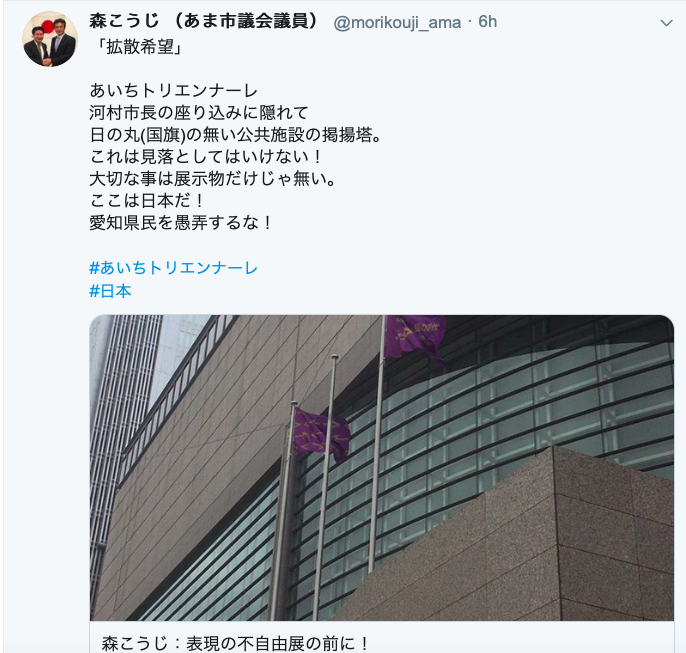The width and height of the screenshot is (686, 653).
Task: Click the これは見落としてはいけない！ line
Action: point(206,157)
